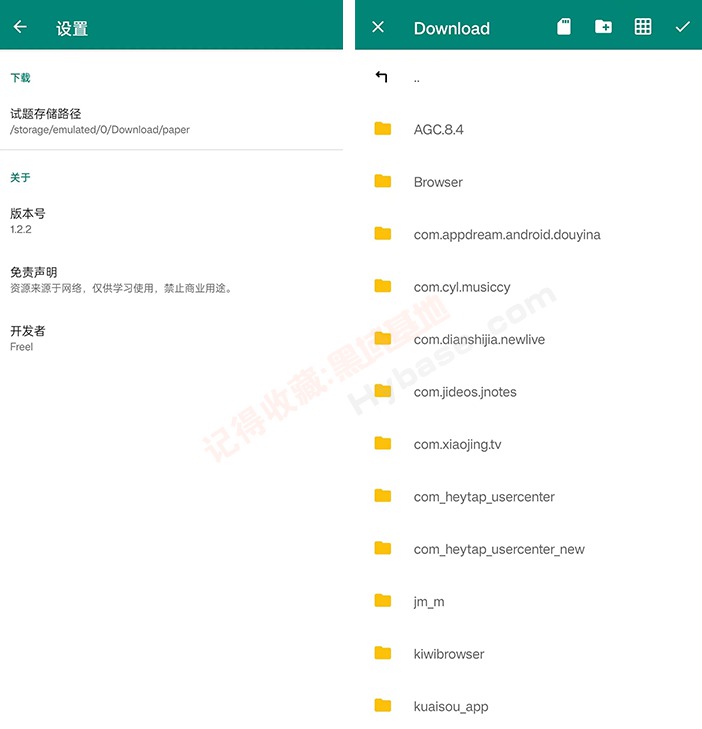Tap the 开发者 entry

tap(171, 338)
